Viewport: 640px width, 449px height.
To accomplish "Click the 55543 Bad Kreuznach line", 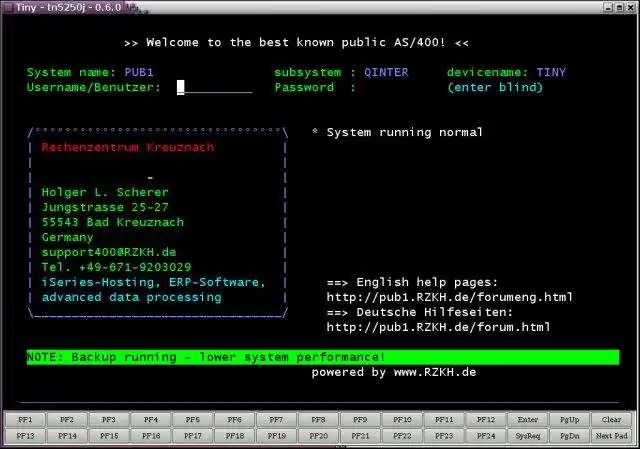I will (x=113, y=222).
